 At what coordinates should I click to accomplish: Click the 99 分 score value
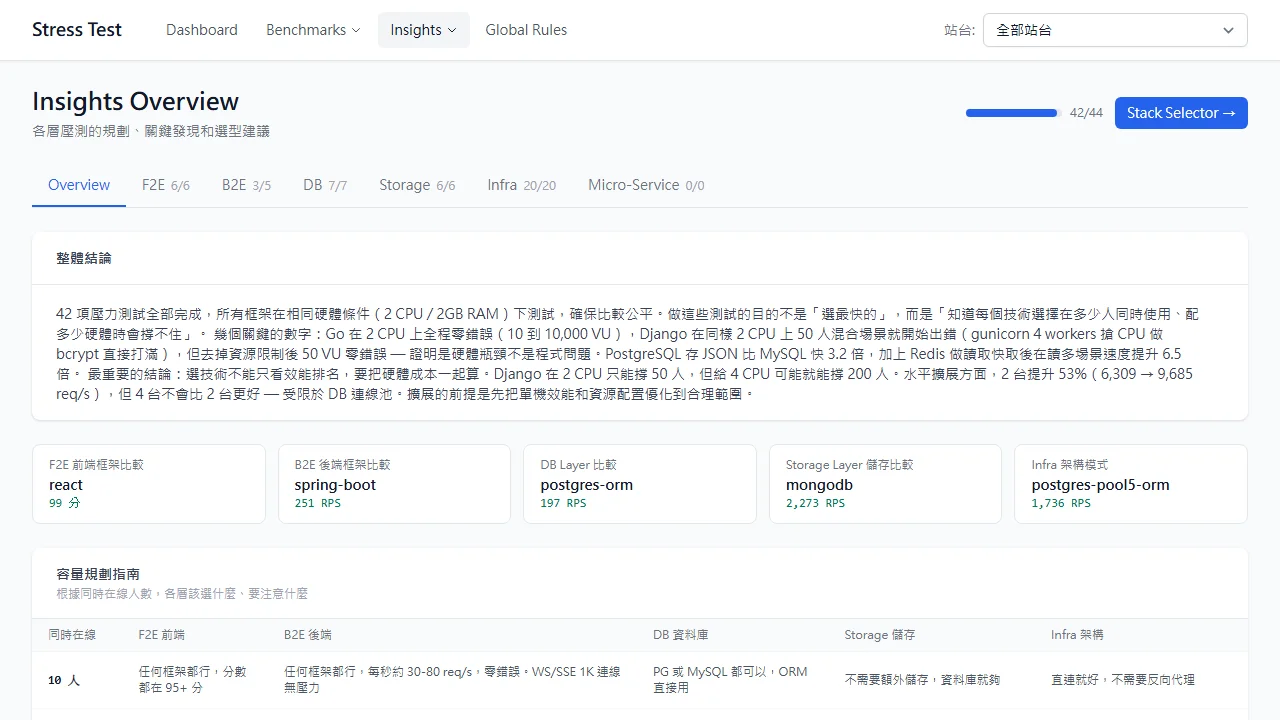pyautogui.click(x=64, y=503)
